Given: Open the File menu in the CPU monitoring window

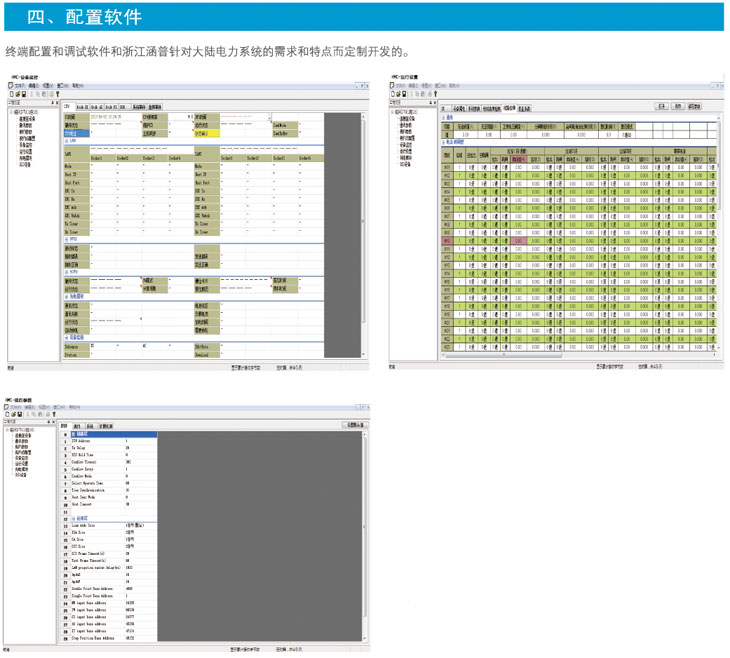Looking at the screenshot, I should click(x=20, y=87).
